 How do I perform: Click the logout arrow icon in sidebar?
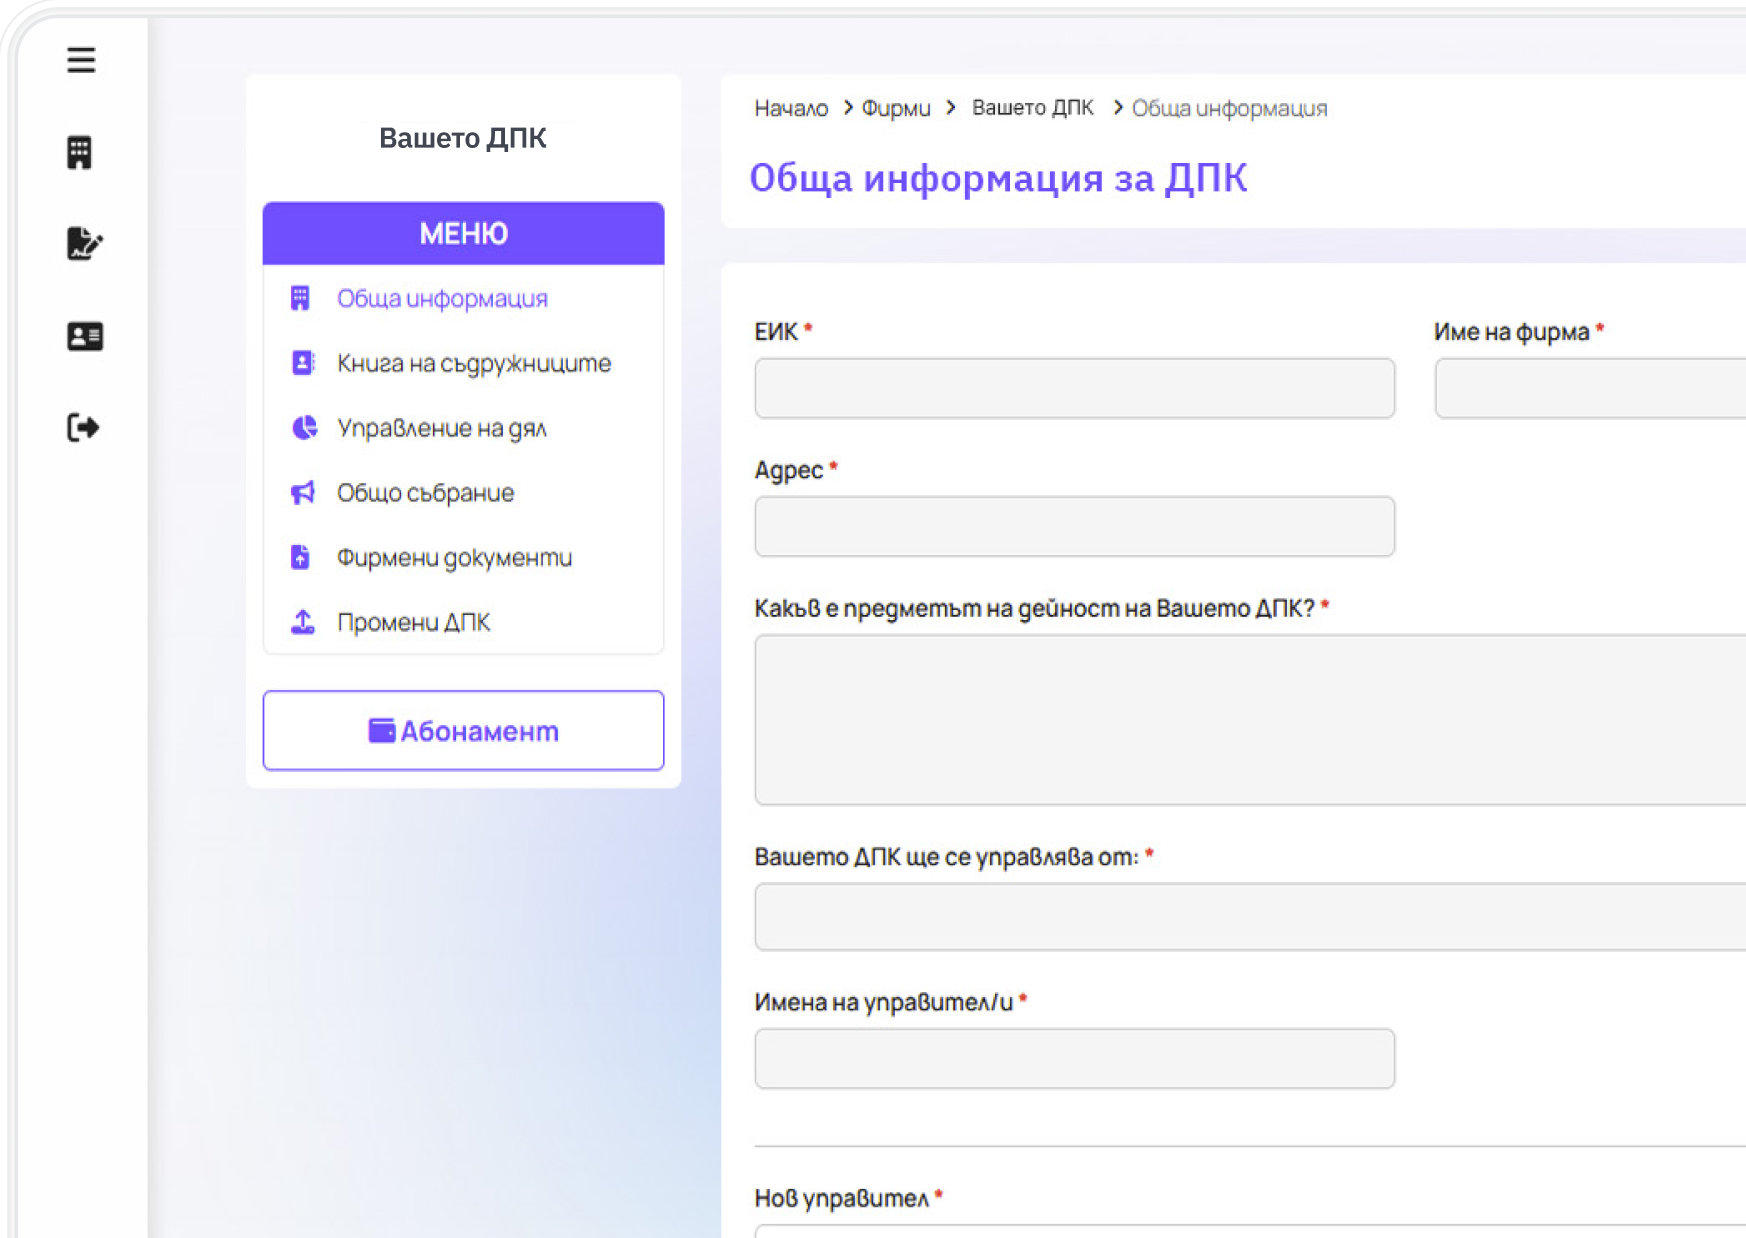(83, 428)
